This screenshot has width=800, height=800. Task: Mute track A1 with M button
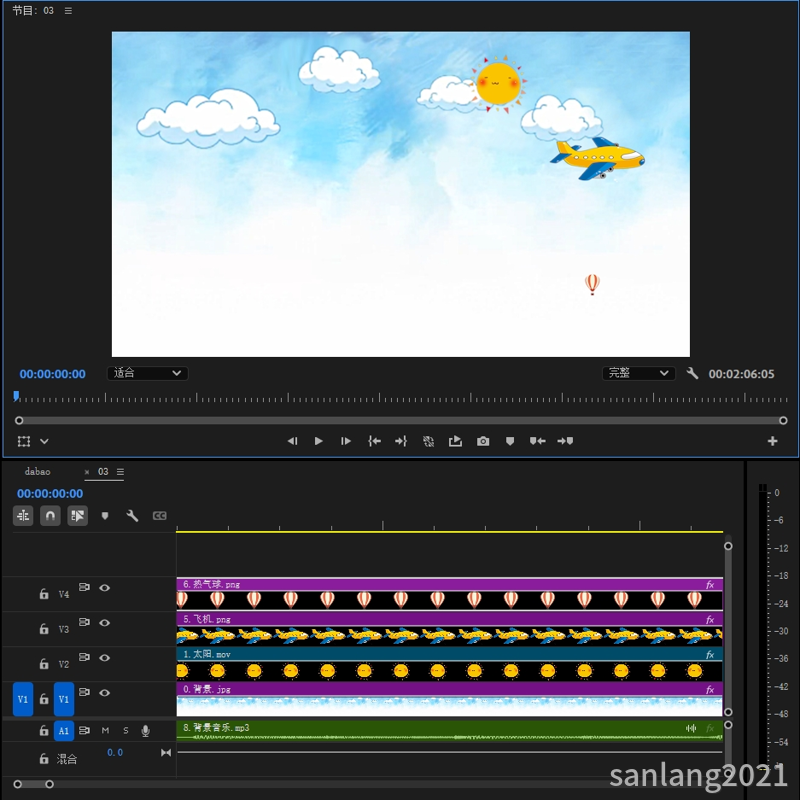pos(105,731)
